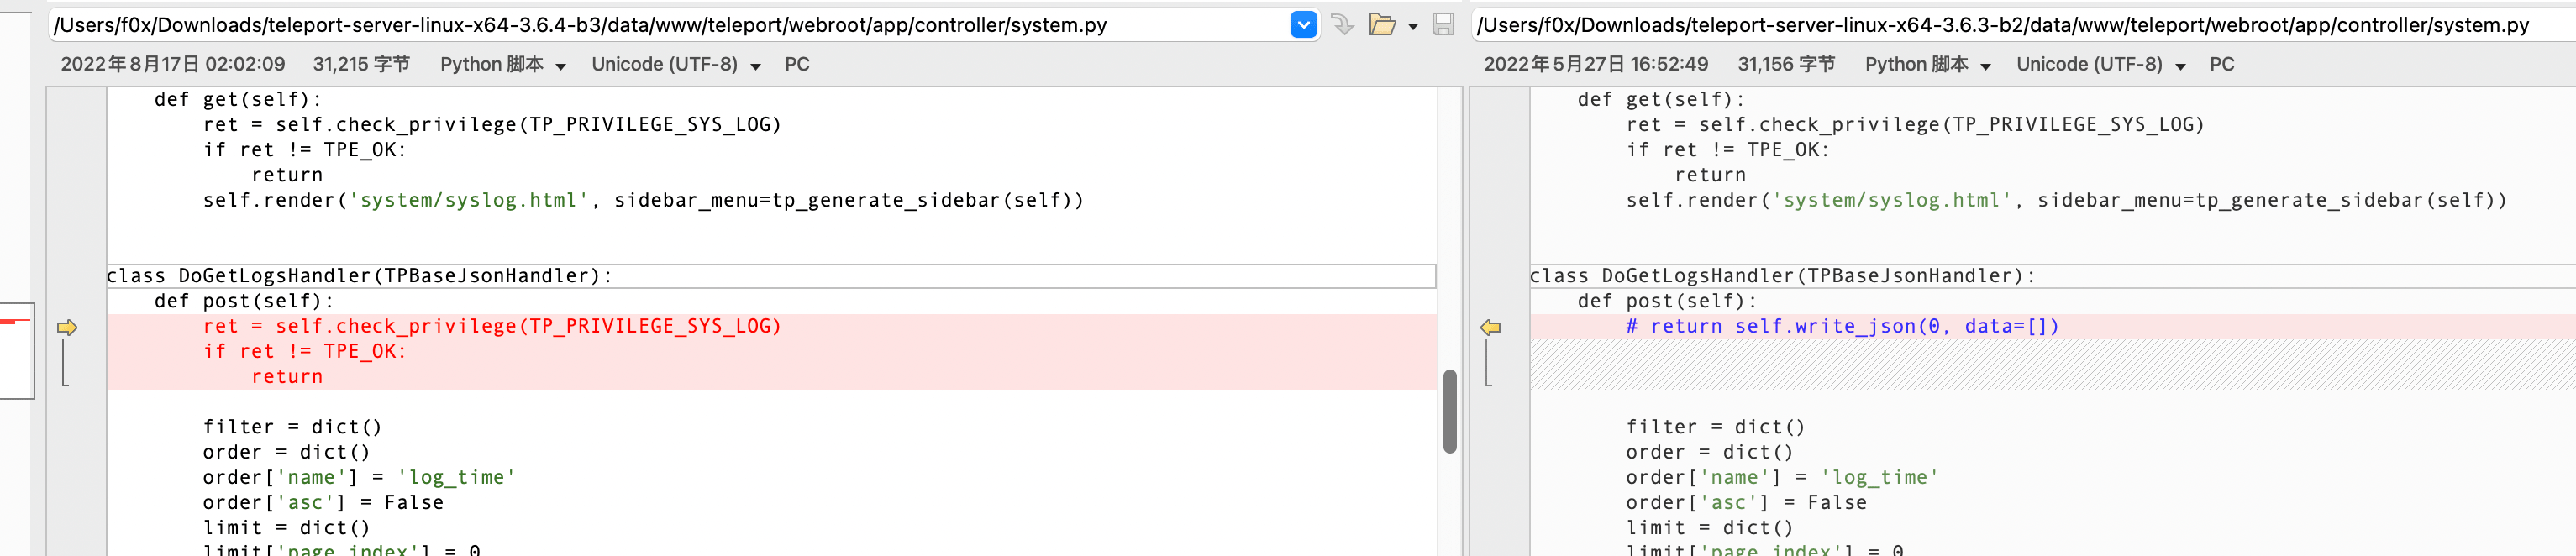Click the left pane's vertical scrollbar thumb

1449,411
